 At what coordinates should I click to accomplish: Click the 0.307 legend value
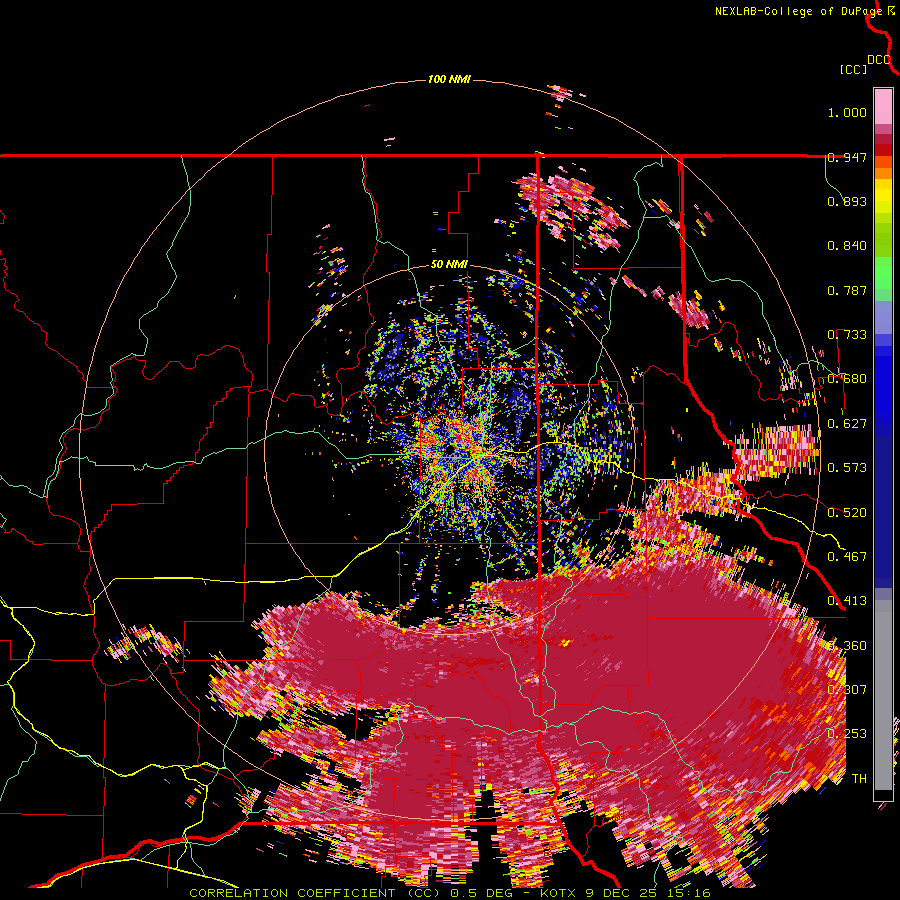coord(847,690)
